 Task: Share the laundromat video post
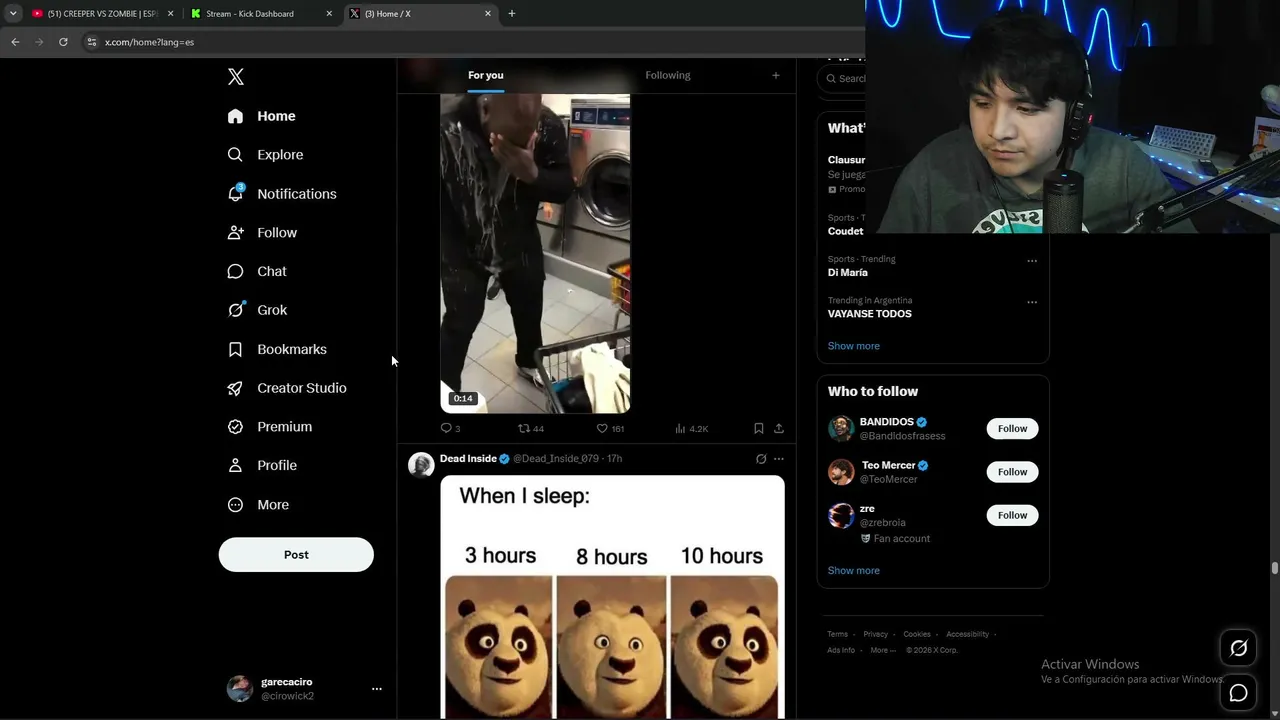tap(779, 428)
